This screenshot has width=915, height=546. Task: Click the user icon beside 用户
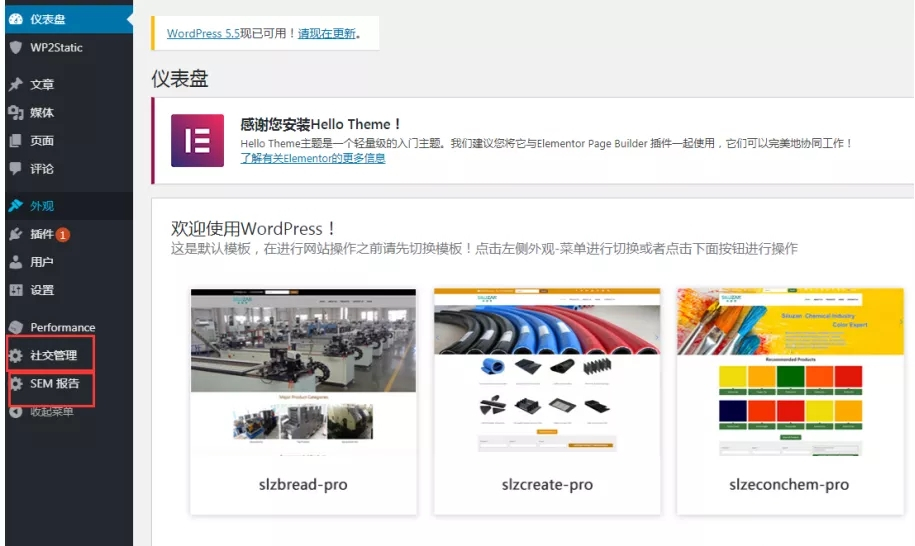16,262
